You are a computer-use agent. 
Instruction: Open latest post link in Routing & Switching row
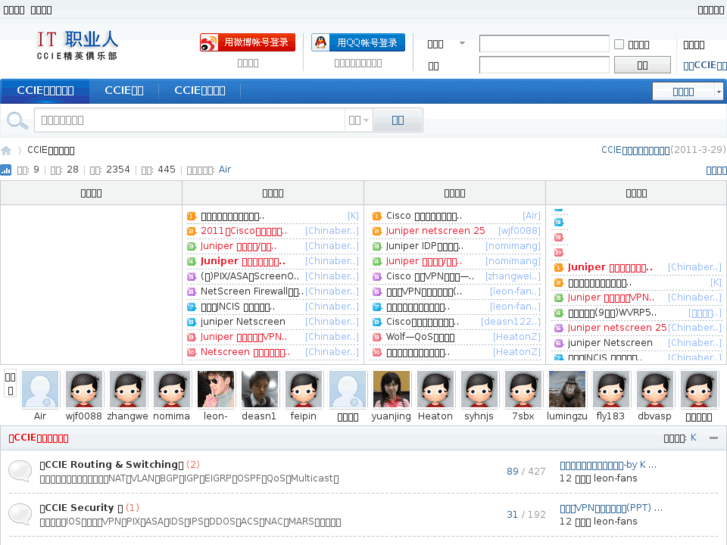tap(608, 465)
